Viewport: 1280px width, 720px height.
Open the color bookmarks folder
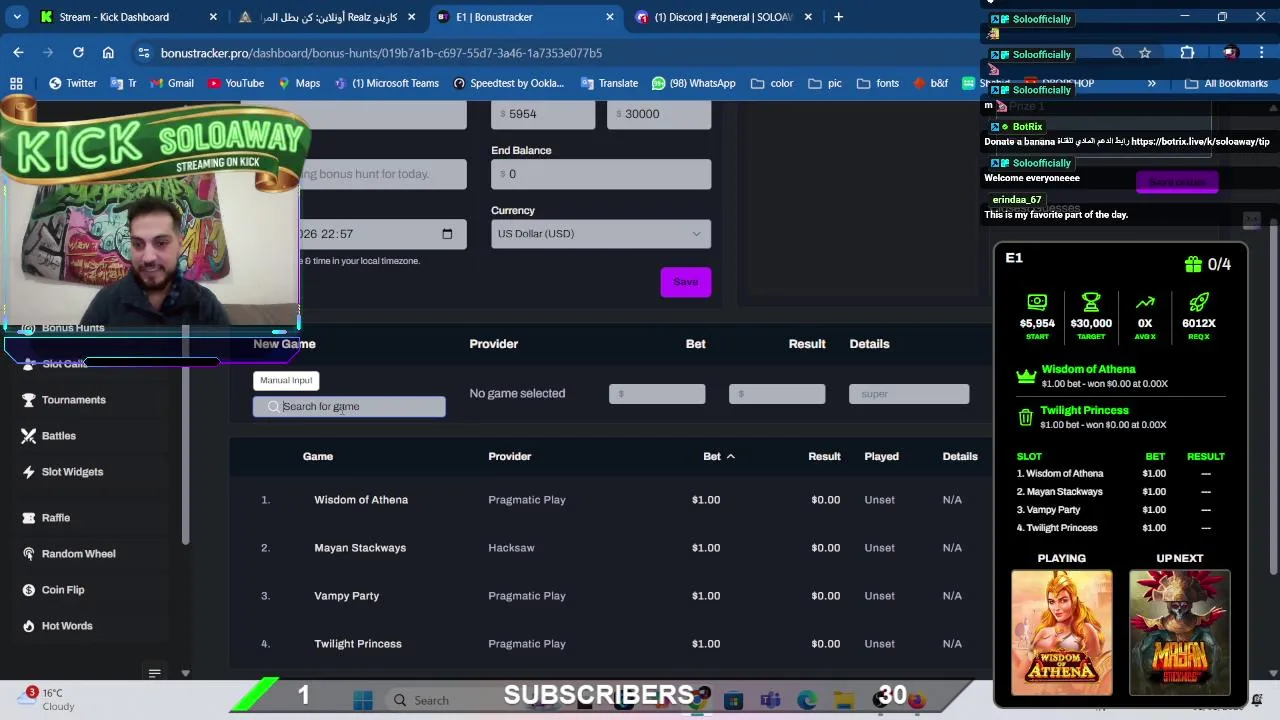click(x=771, y=83)
